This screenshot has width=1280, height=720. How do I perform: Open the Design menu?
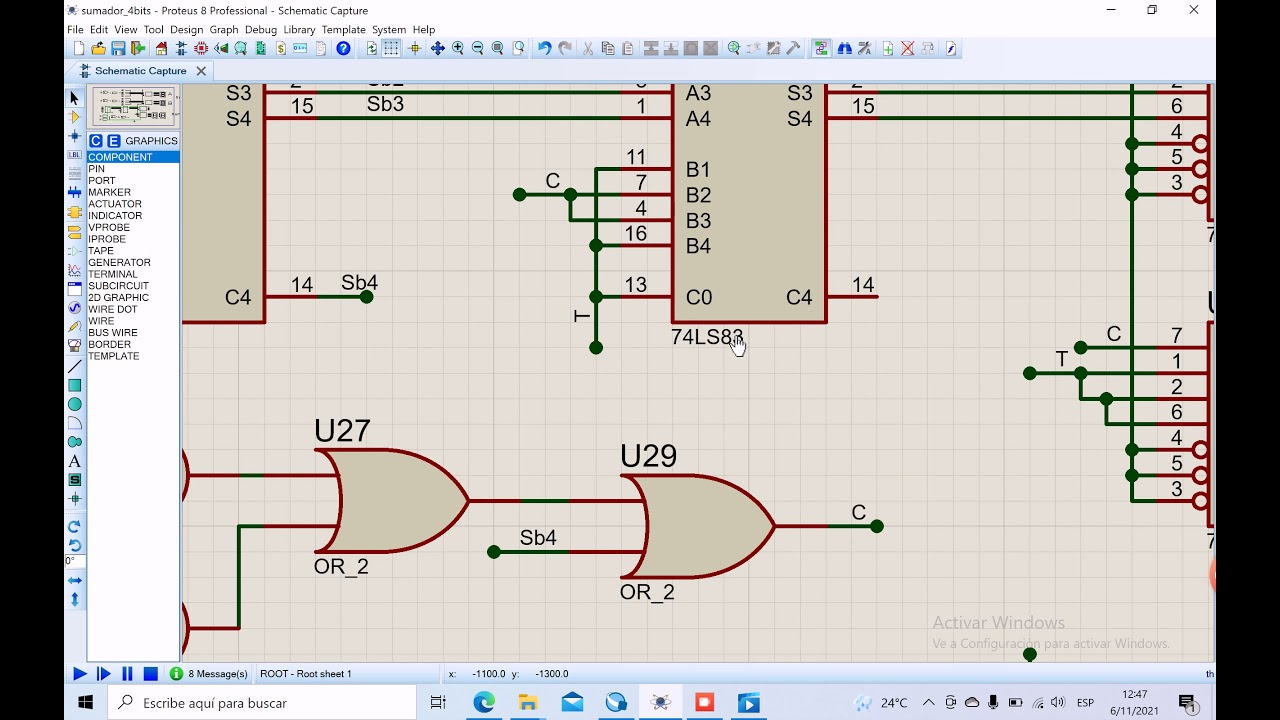pyautogui.click(x=186, y=30)
